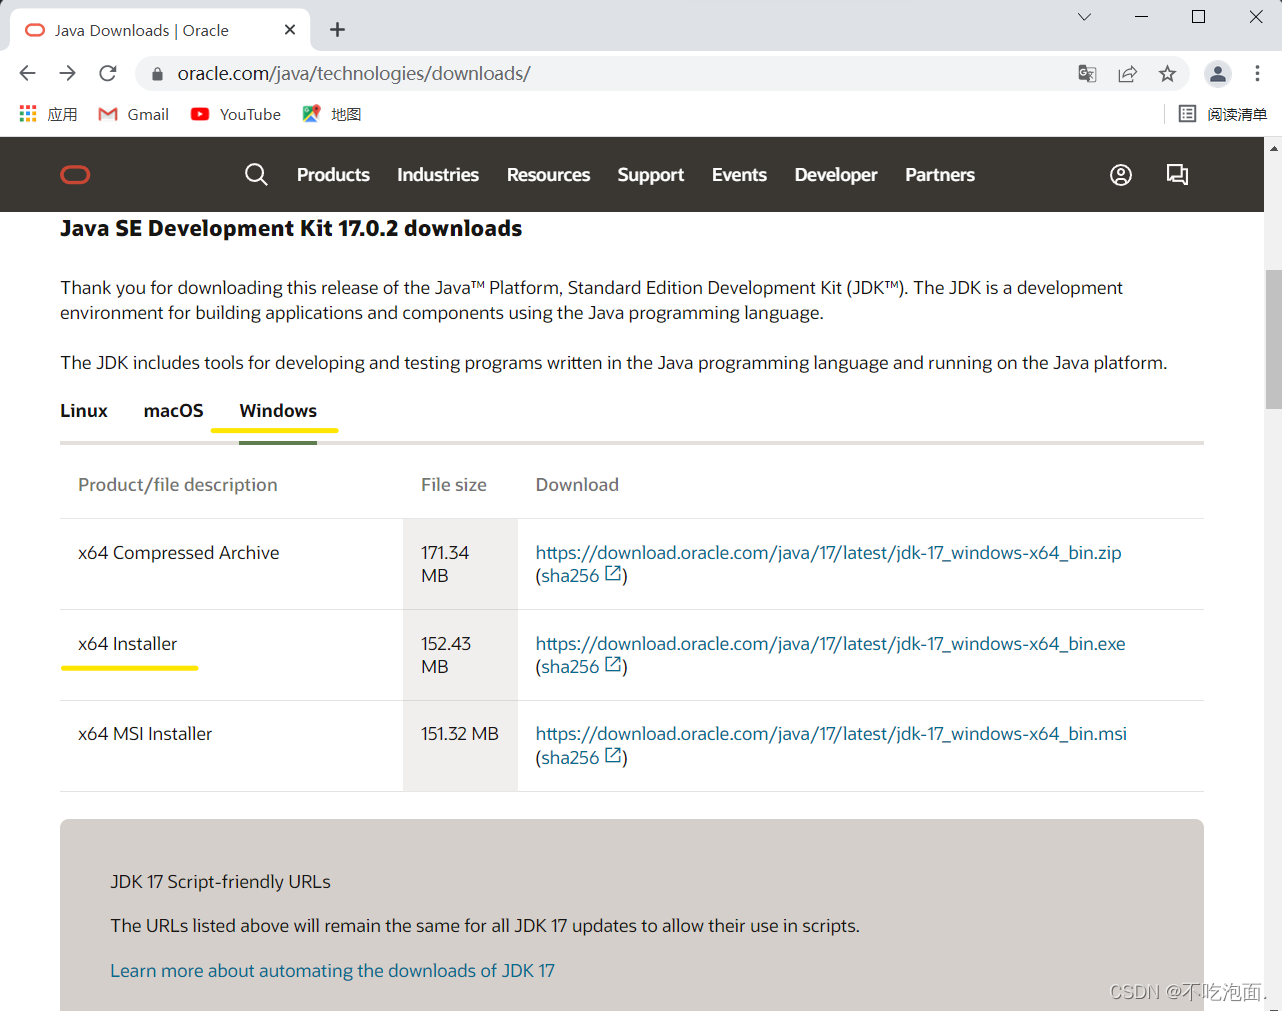Open the Apps grid bookmark
Screen dimensions: 1282x1011
pyautogui.click(x=48, y=114)
